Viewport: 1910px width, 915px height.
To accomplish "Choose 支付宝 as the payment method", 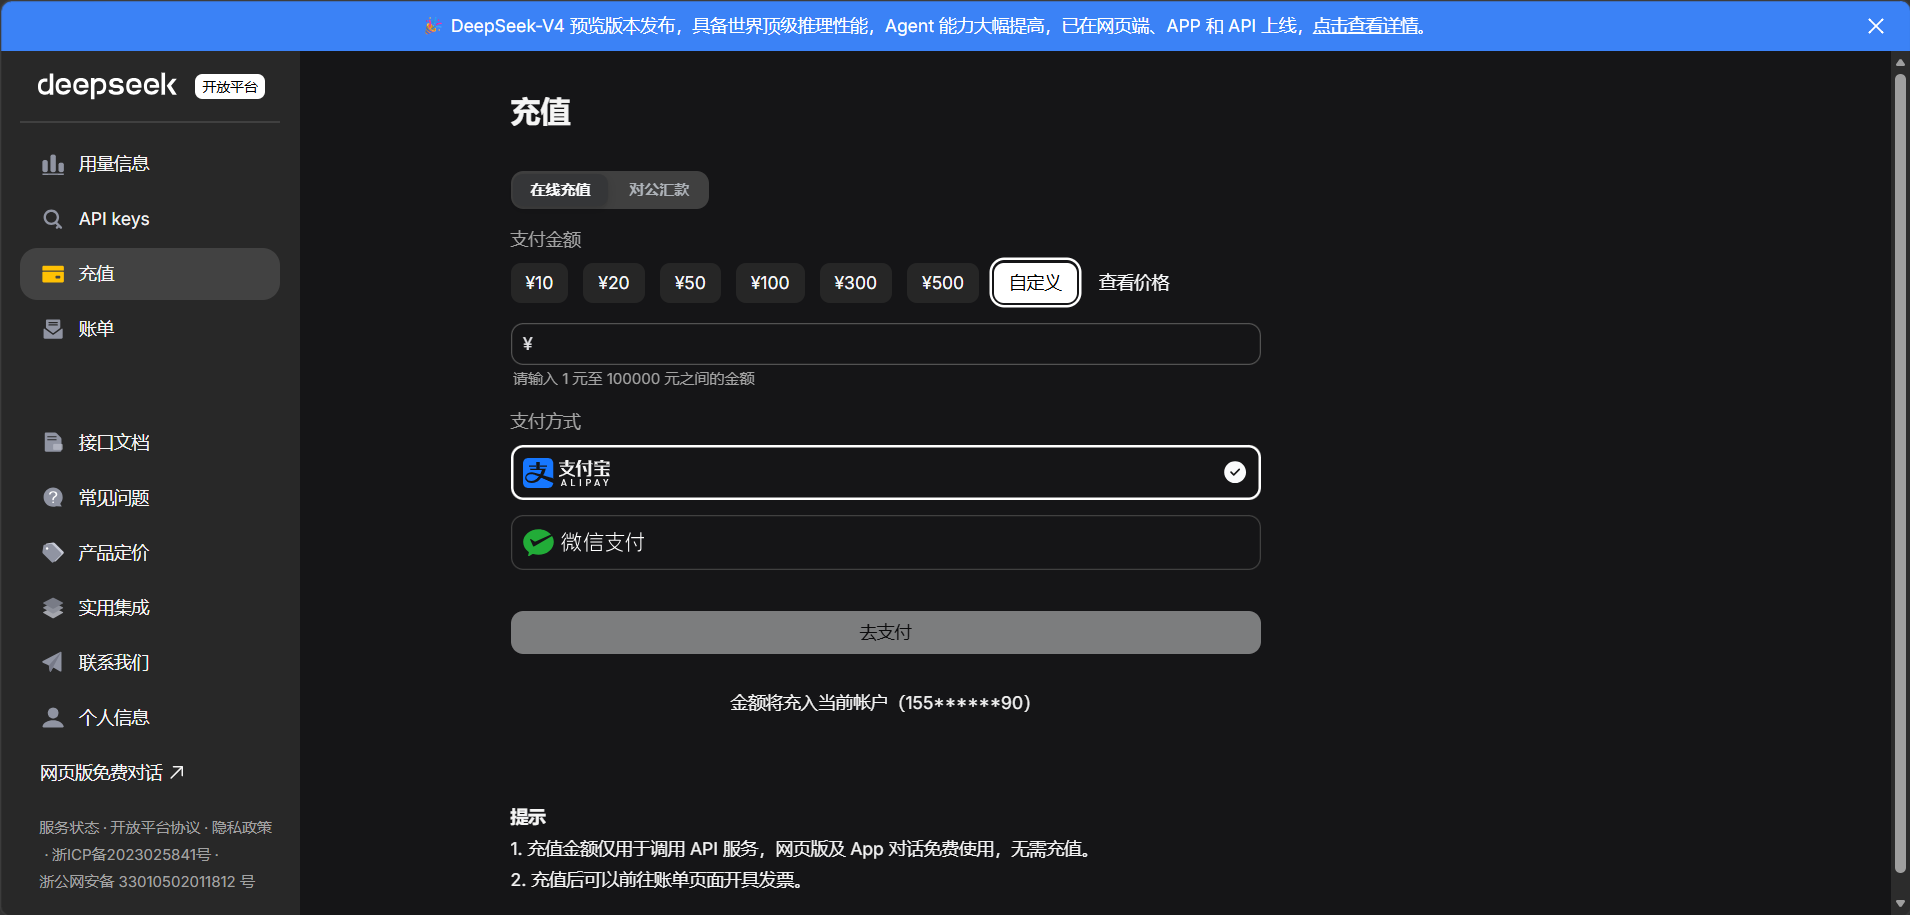I will coord(885,472).
